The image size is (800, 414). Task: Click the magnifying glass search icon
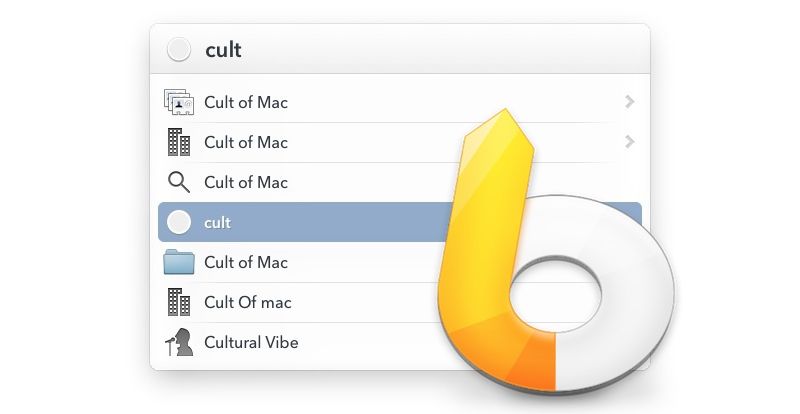pos(178,182)
